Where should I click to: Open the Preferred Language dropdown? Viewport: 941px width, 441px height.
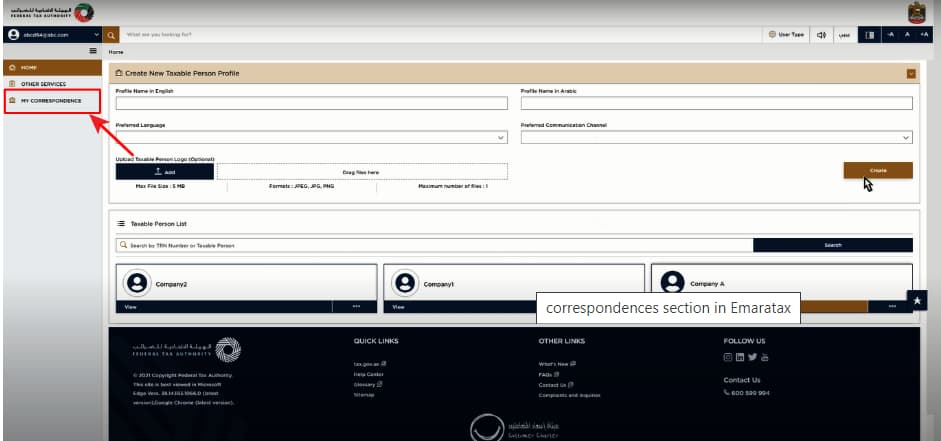point(311,137)
